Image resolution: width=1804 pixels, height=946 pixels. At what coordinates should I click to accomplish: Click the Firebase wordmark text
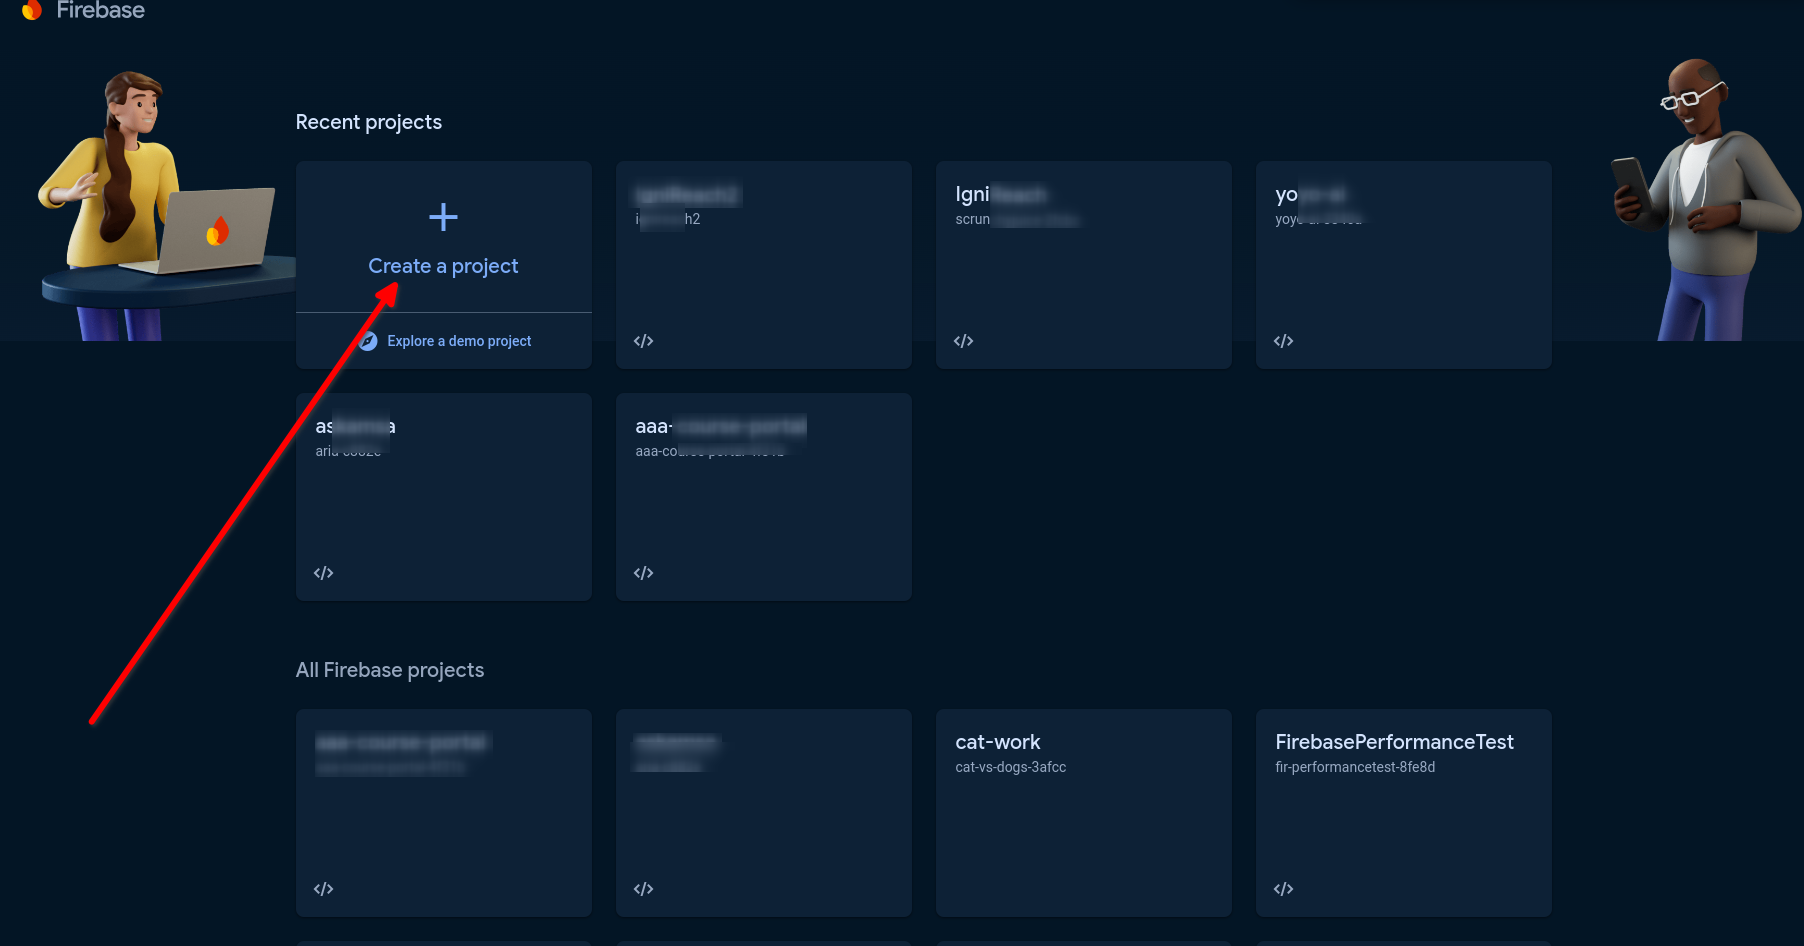click(101, 10)
